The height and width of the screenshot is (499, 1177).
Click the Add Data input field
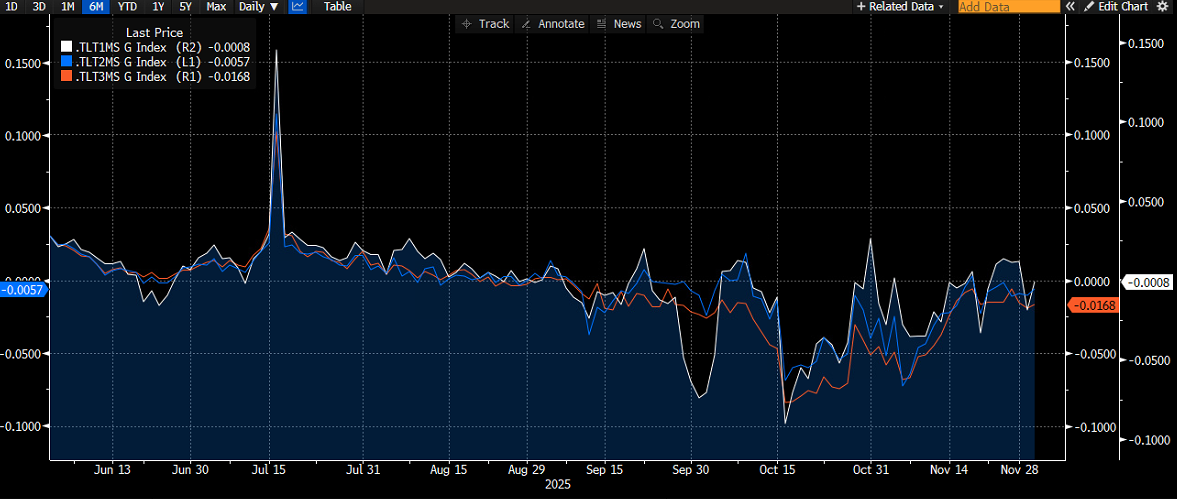[x=1007, y=6]
